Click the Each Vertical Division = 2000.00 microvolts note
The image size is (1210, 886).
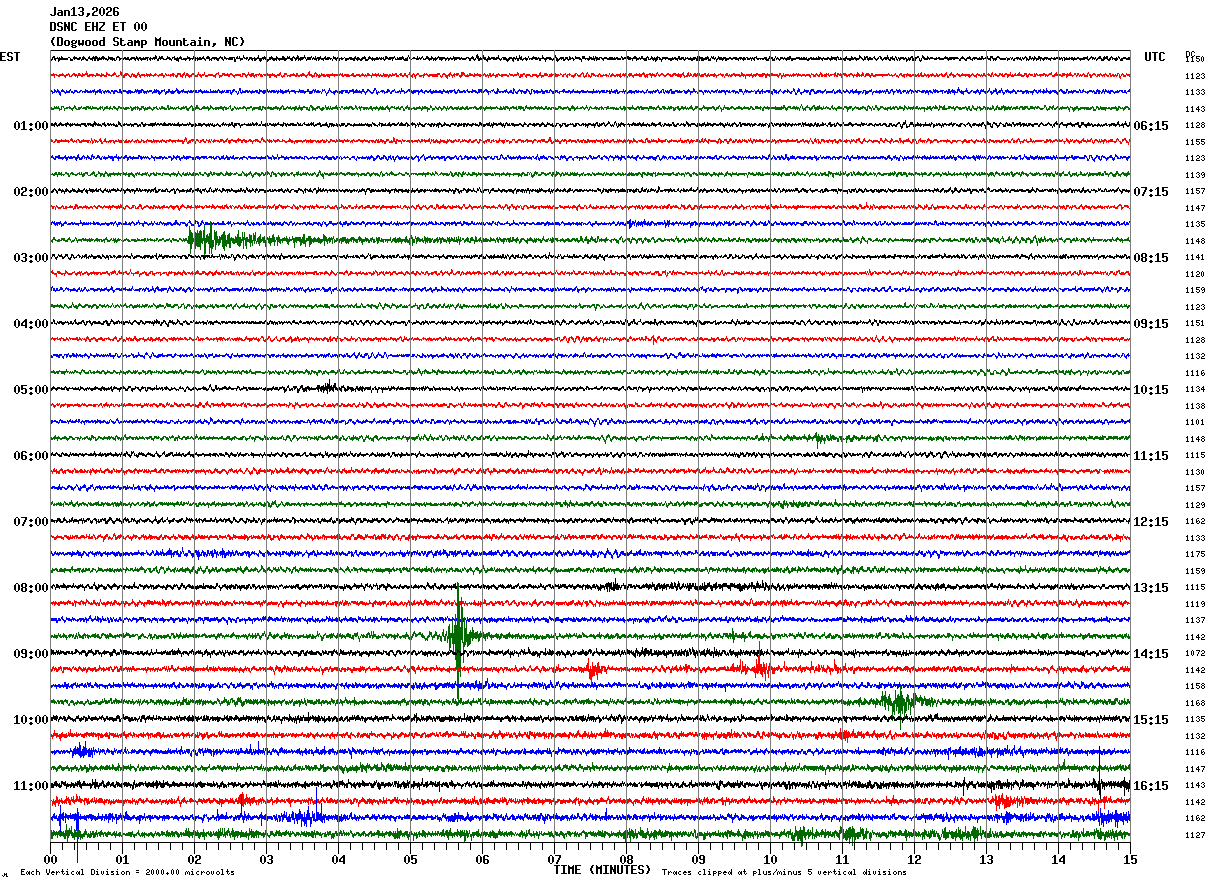127,873
